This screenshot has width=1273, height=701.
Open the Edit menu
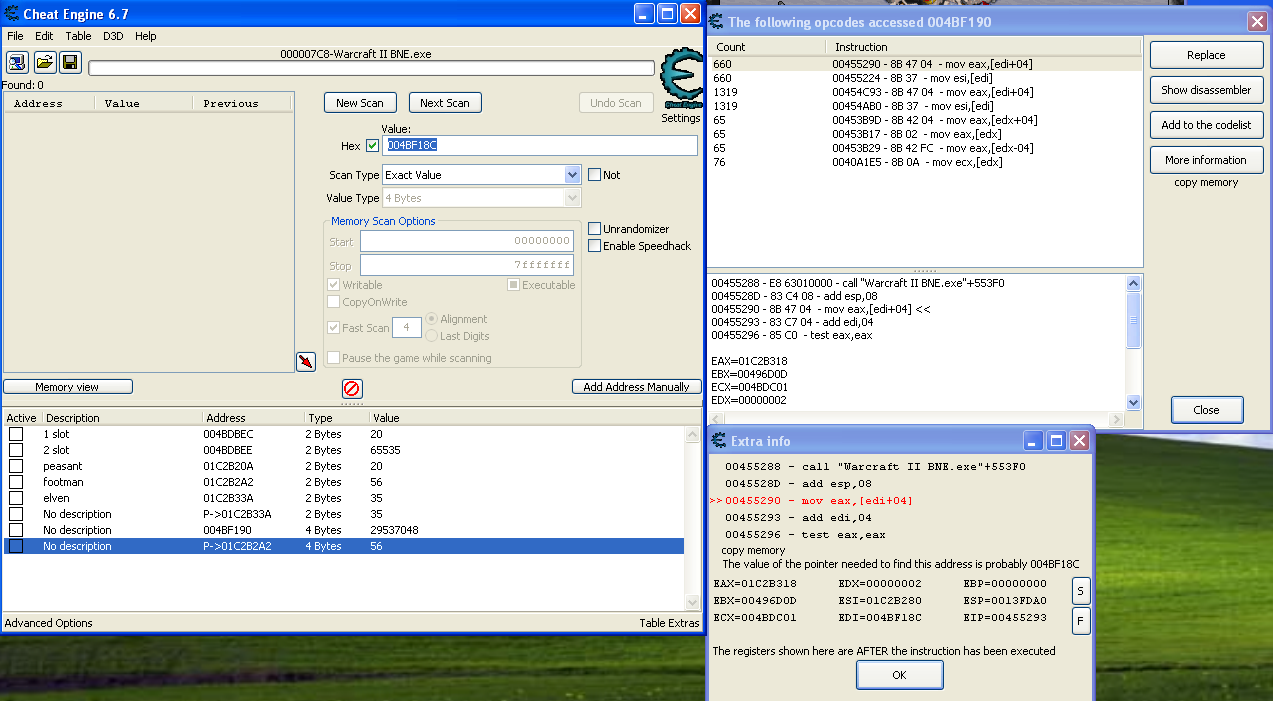coord(44,36)
